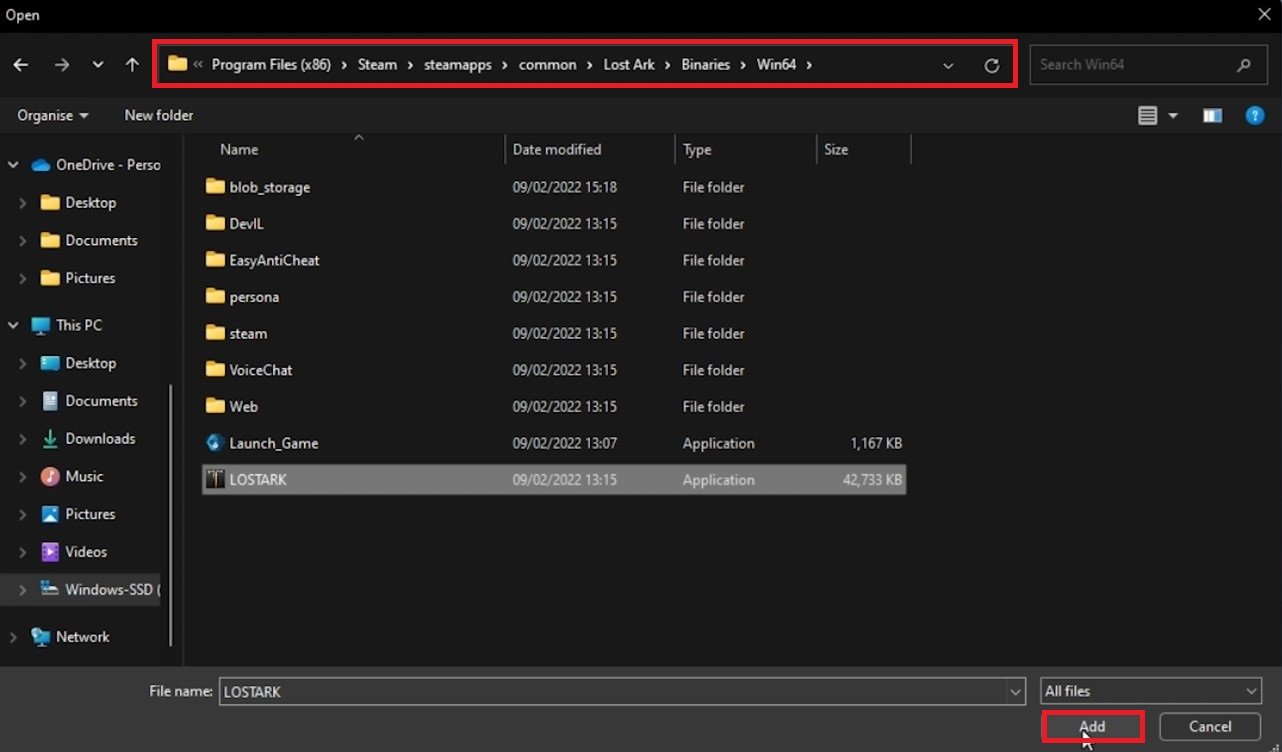
Task: Select the blob_storage folder
Action: pyautogui.click(x=269, y=187)
